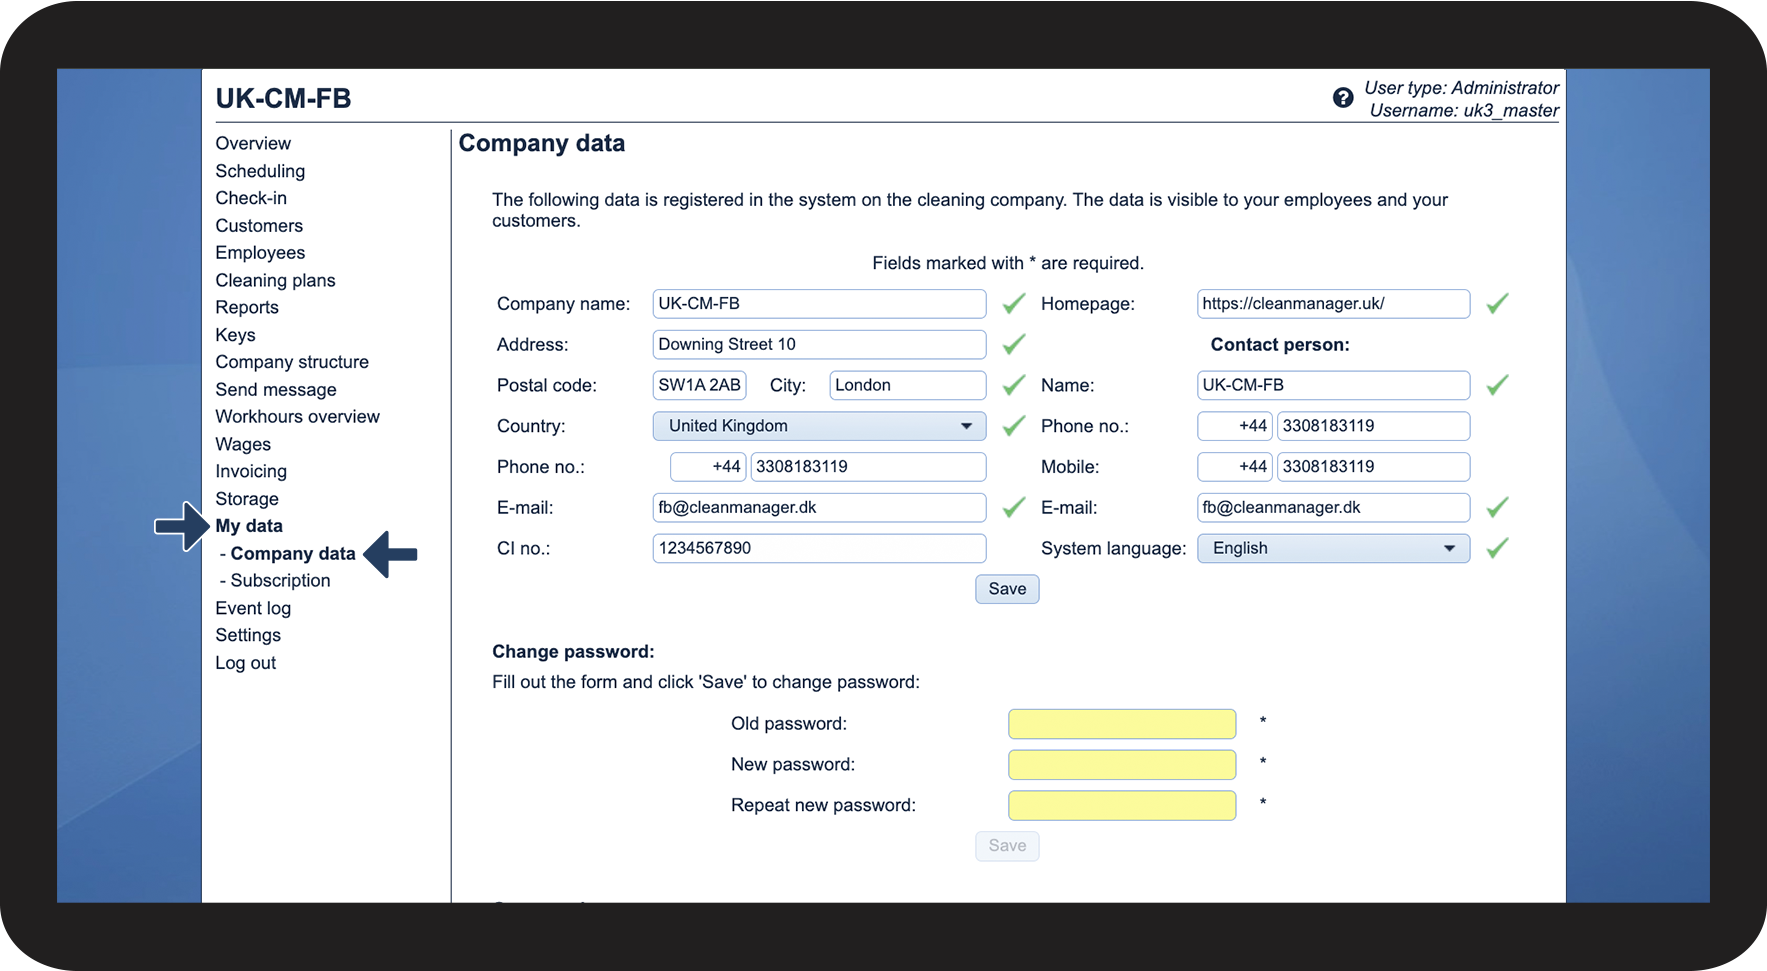
Task: Open Cleaning plans in the sidebar
Action: (x=275, y=281)
